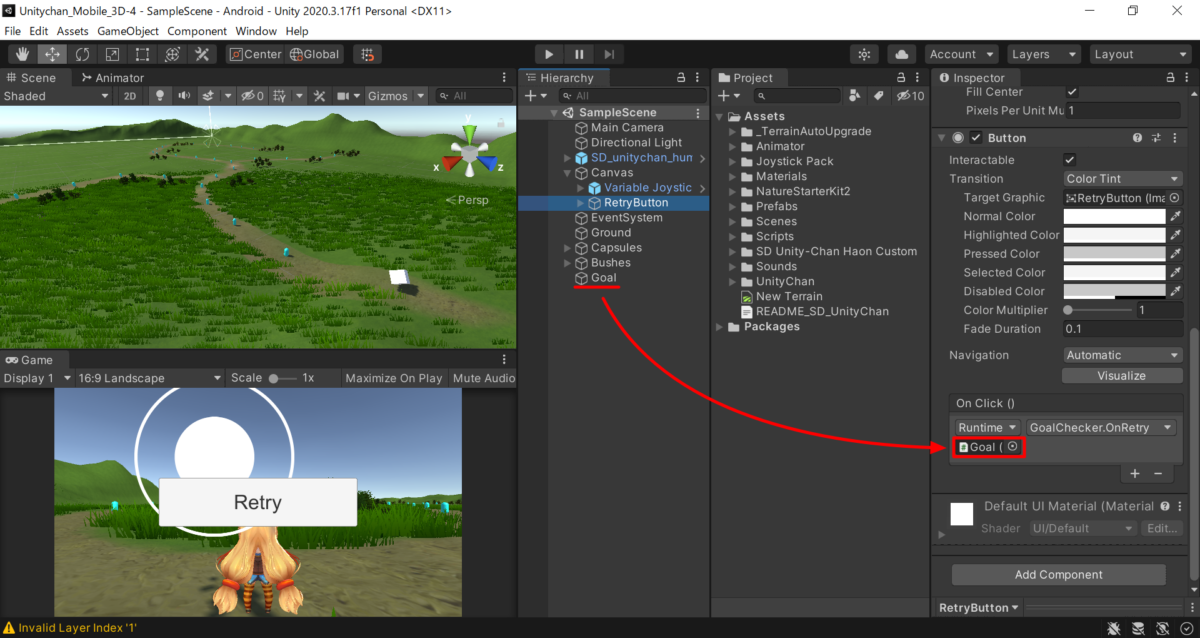Open the Assets menu
This screenshot has width=1200, height=638.
click(x=73, y=31)
